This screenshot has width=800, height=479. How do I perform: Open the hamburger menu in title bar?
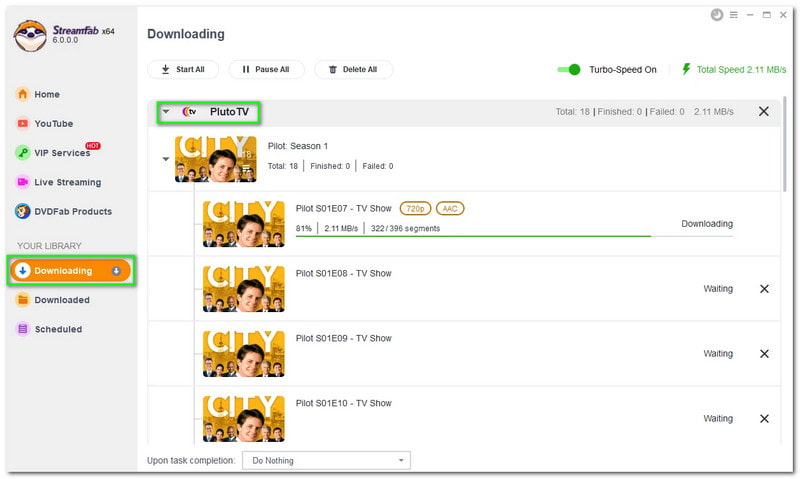coord(734,15)
